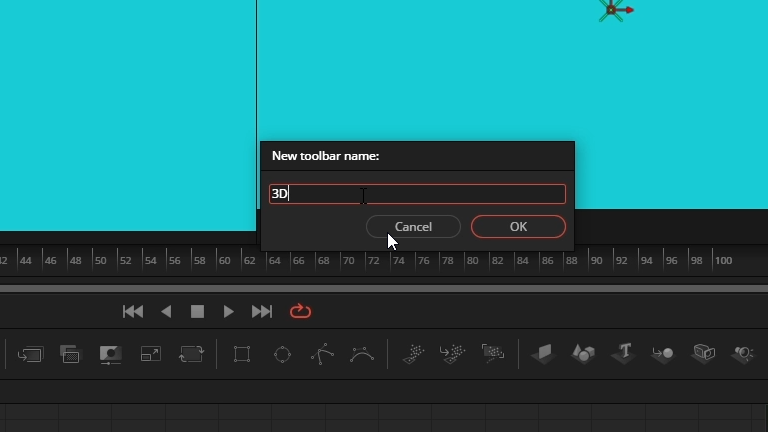Click the gray render range bar
768x432 pixels.
pyautogui.click(x=384, y=289)
